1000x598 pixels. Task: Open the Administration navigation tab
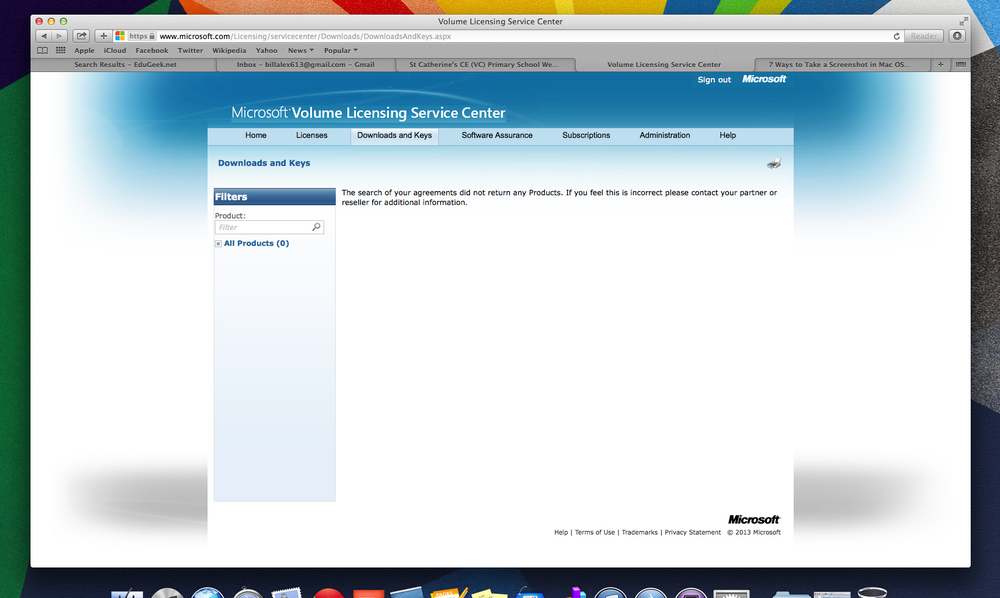tap(665, 136)
